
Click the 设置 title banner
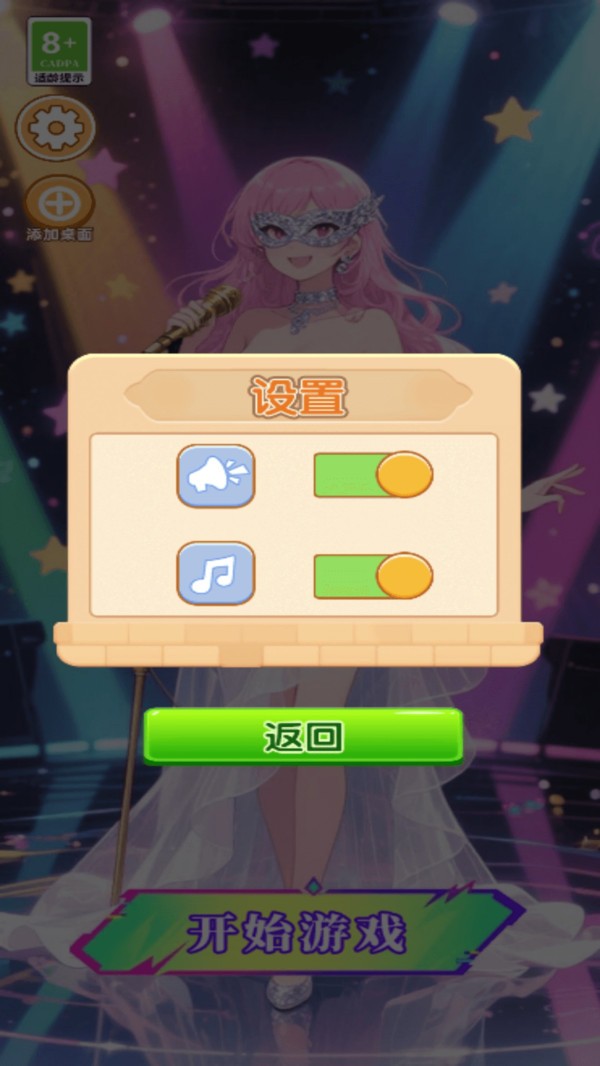tap(298, 396)
